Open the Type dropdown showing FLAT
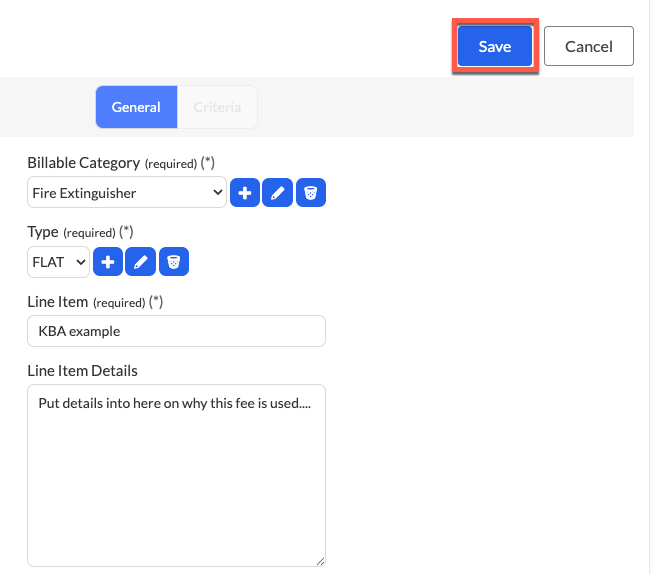Screen dimensions: 653x574 click(x=58, y=262)
